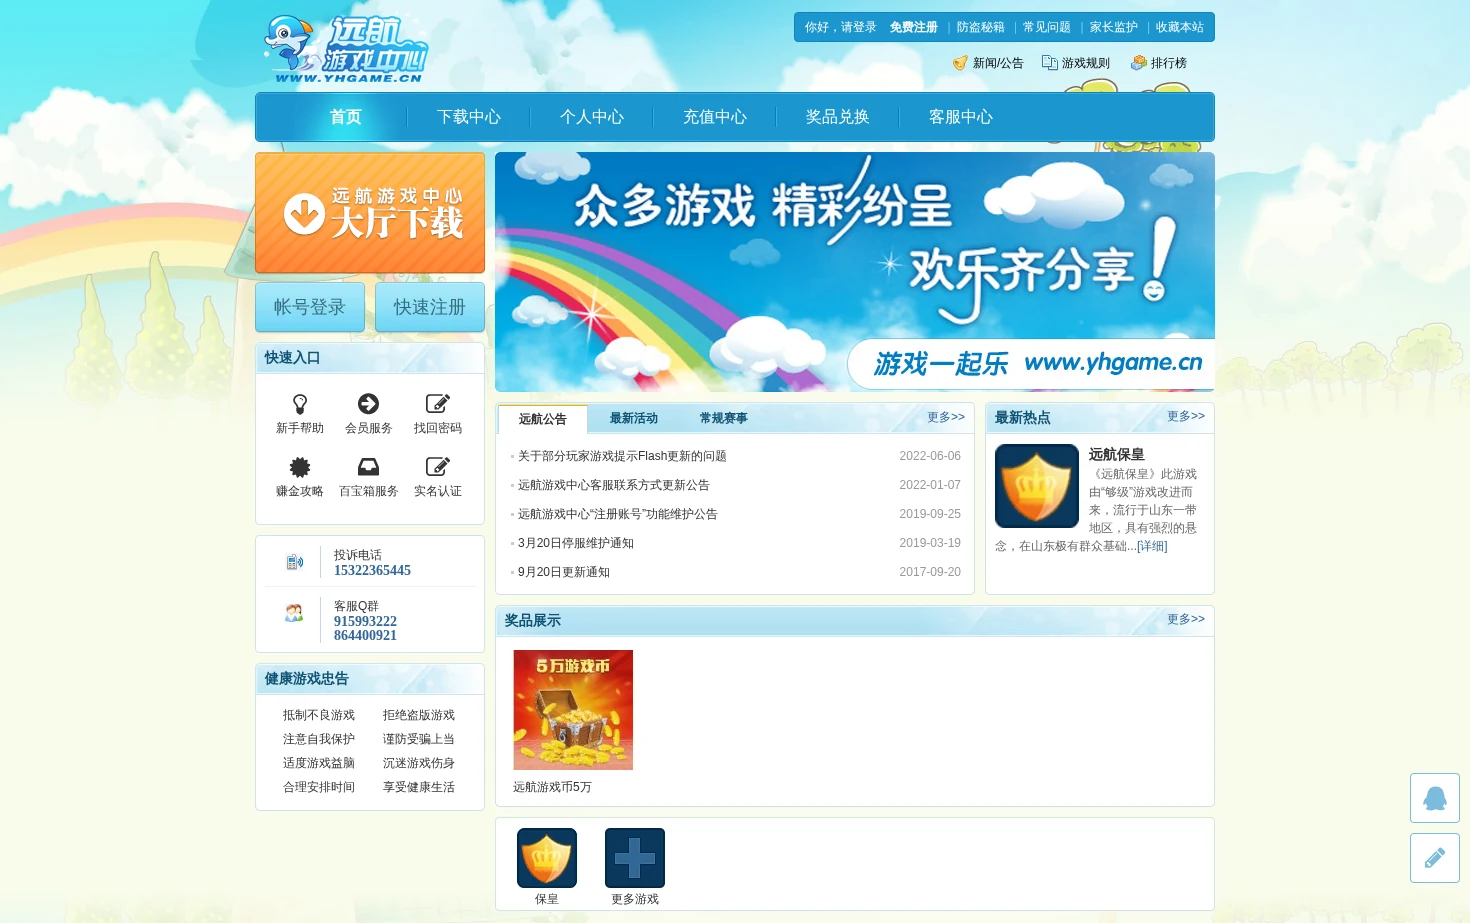The image size is (1470, 923).
Task: Click the 游戏规则 document icon
Action: tap(1049, 63)
